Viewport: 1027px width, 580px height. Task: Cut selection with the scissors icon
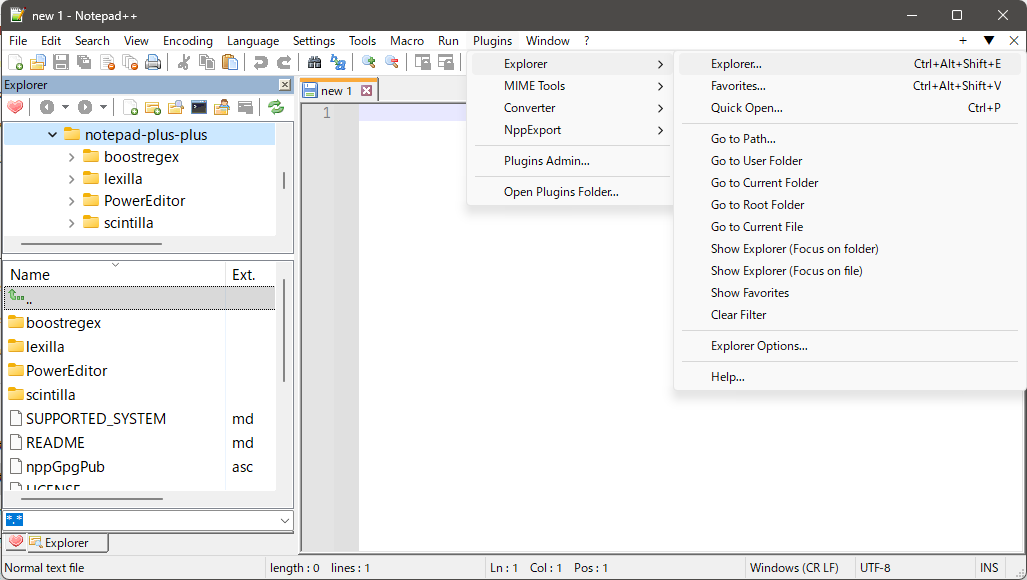click(184, 62)
